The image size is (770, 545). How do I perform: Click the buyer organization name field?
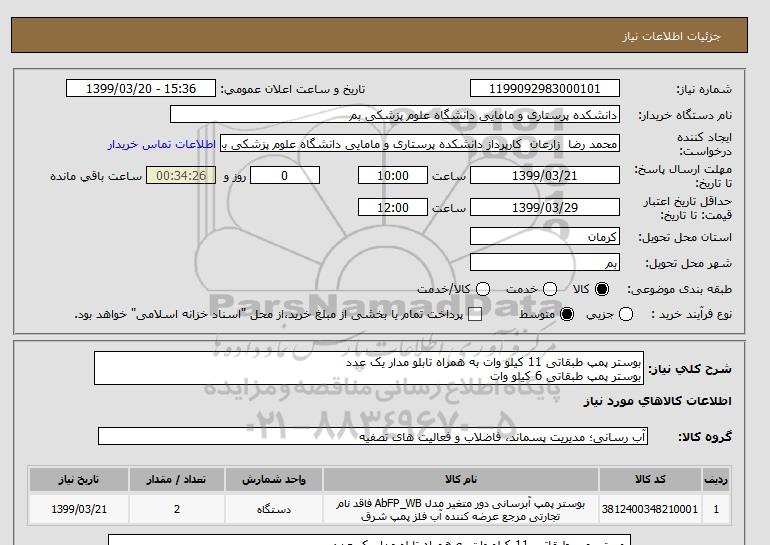point(395,114)
